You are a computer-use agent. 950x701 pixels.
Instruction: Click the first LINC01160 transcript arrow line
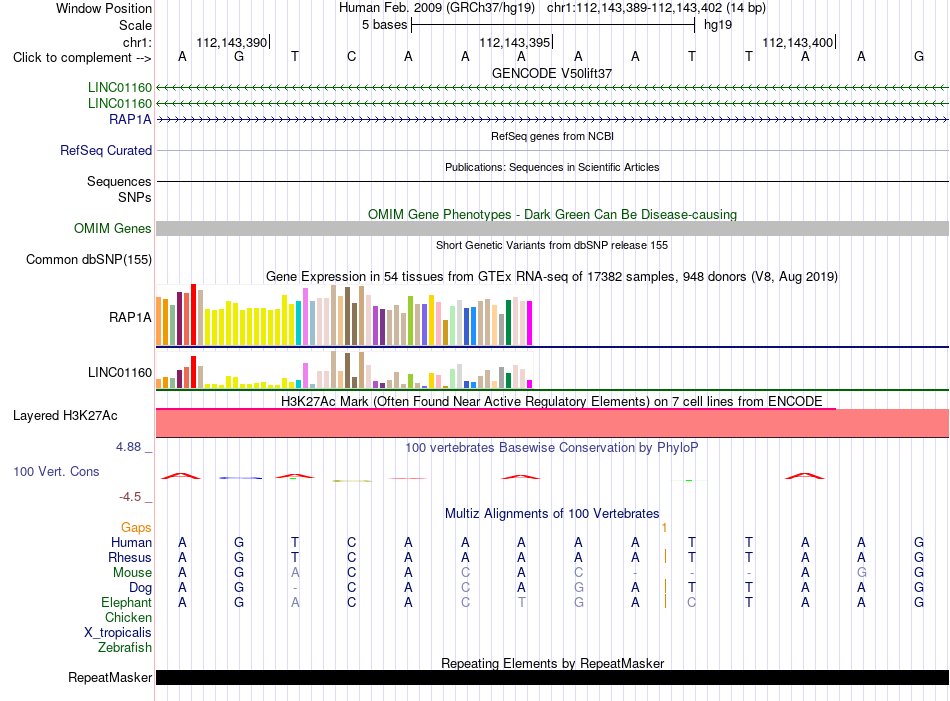coord(552,88)
